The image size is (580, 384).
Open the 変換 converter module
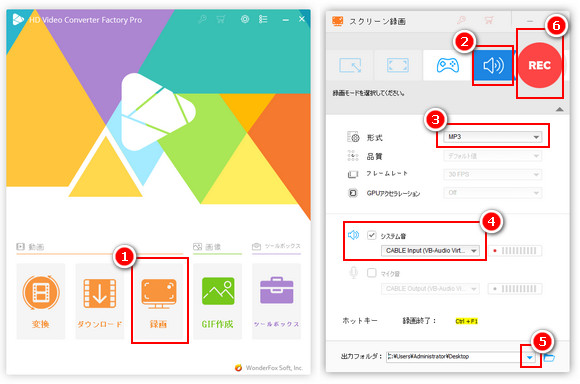coord(41,301)
